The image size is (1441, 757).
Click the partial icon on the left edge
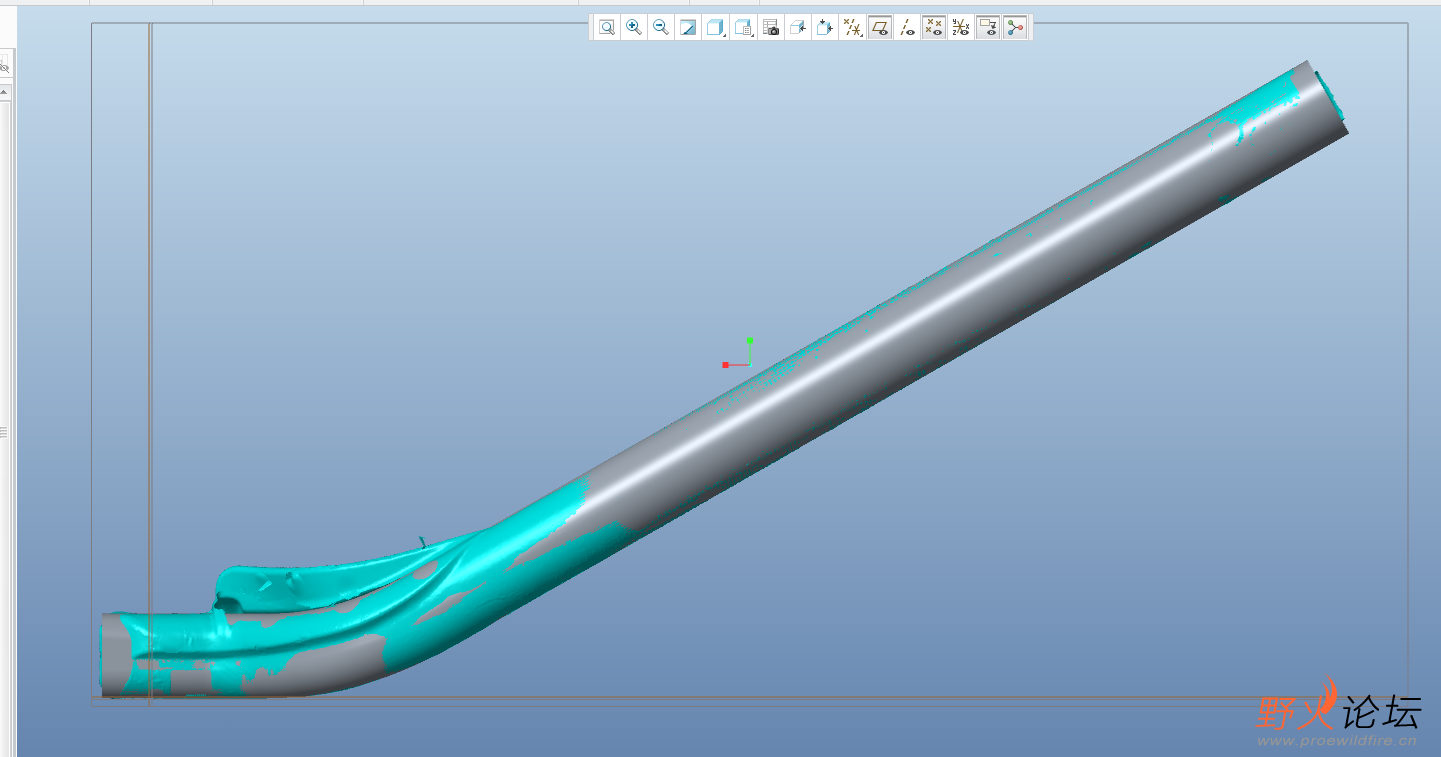[4, 66]
